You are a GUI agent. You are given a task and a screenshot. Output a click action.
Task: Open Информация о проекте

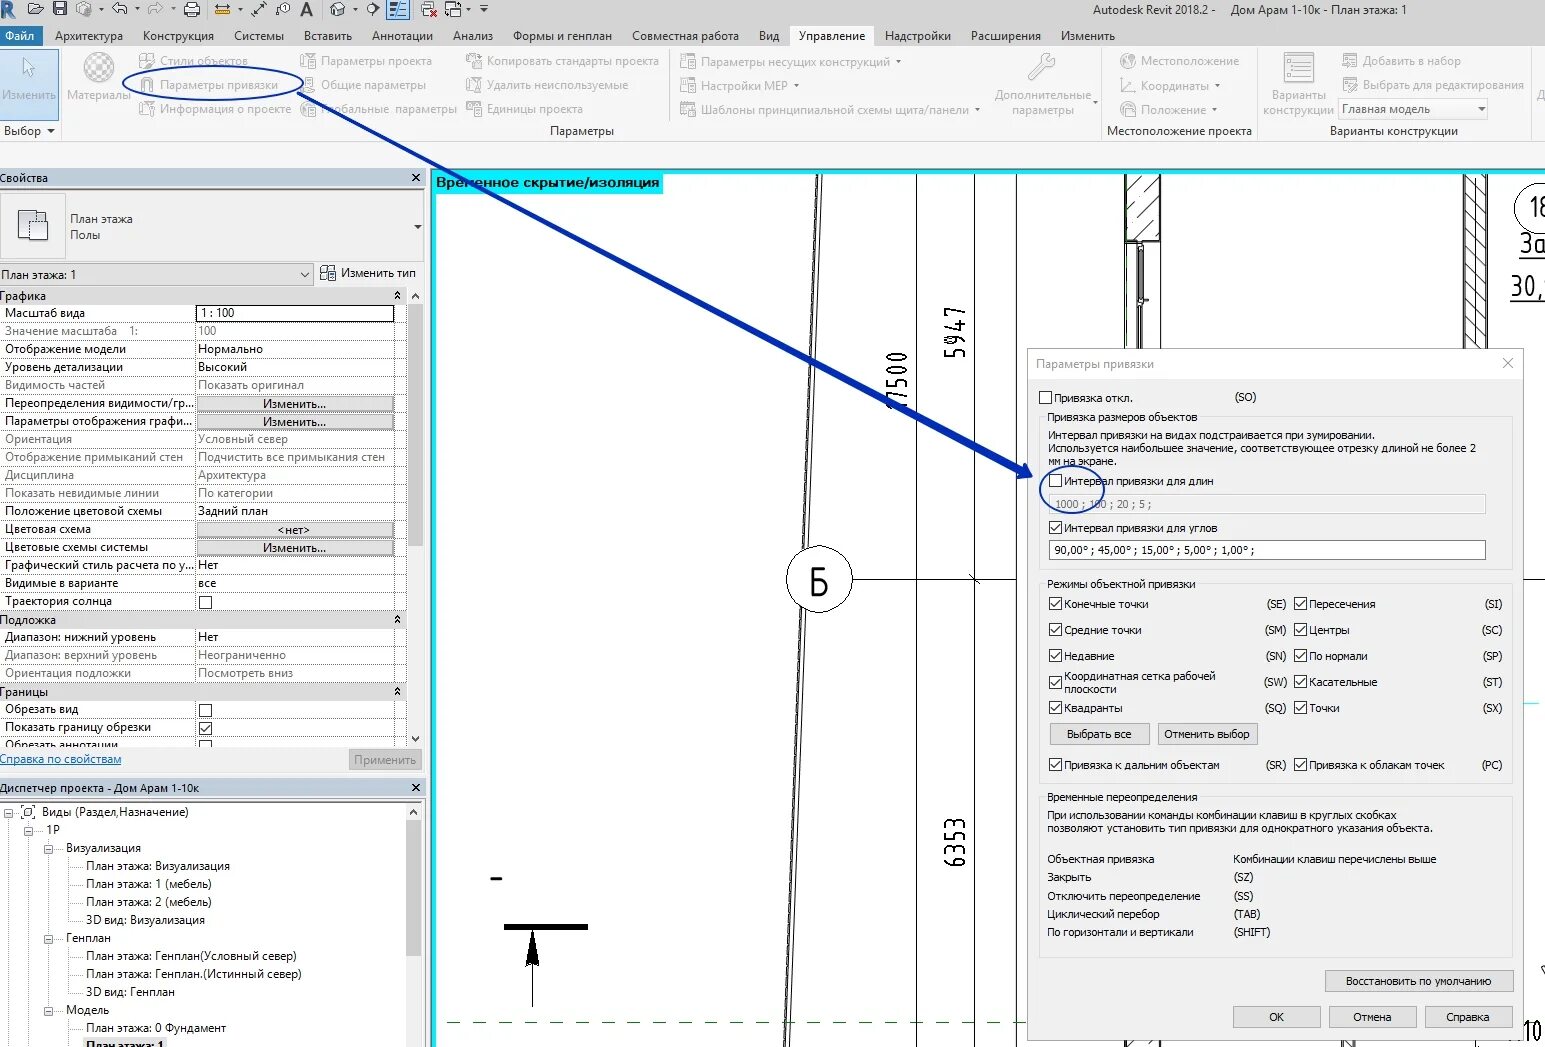[x=215, y=109]
